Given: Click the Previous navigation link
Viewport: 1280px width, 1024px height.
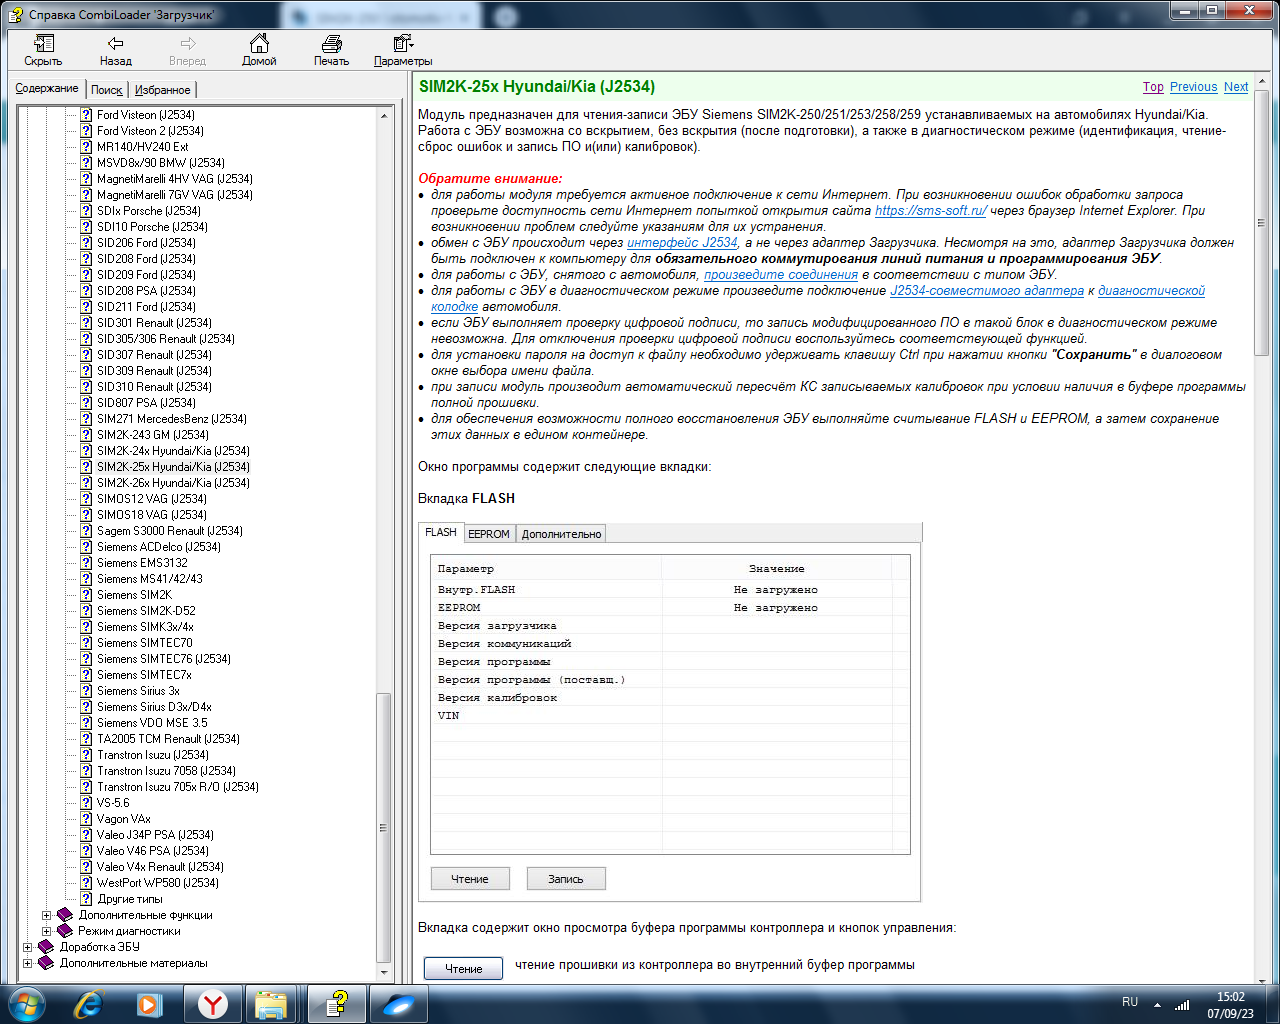Looking at the screenshot, I should [x=1193, y=87].
